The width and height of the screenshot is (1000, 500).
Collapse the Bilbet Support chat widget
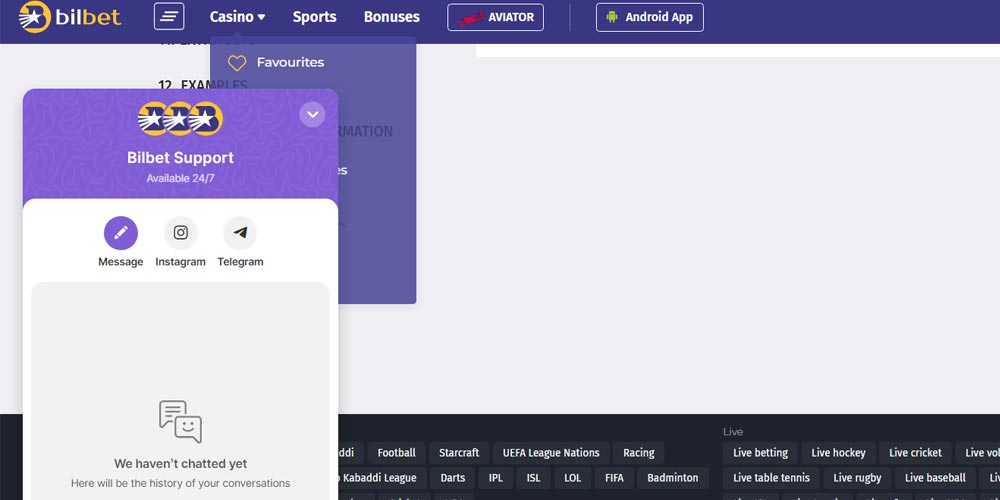pos(312,115)
